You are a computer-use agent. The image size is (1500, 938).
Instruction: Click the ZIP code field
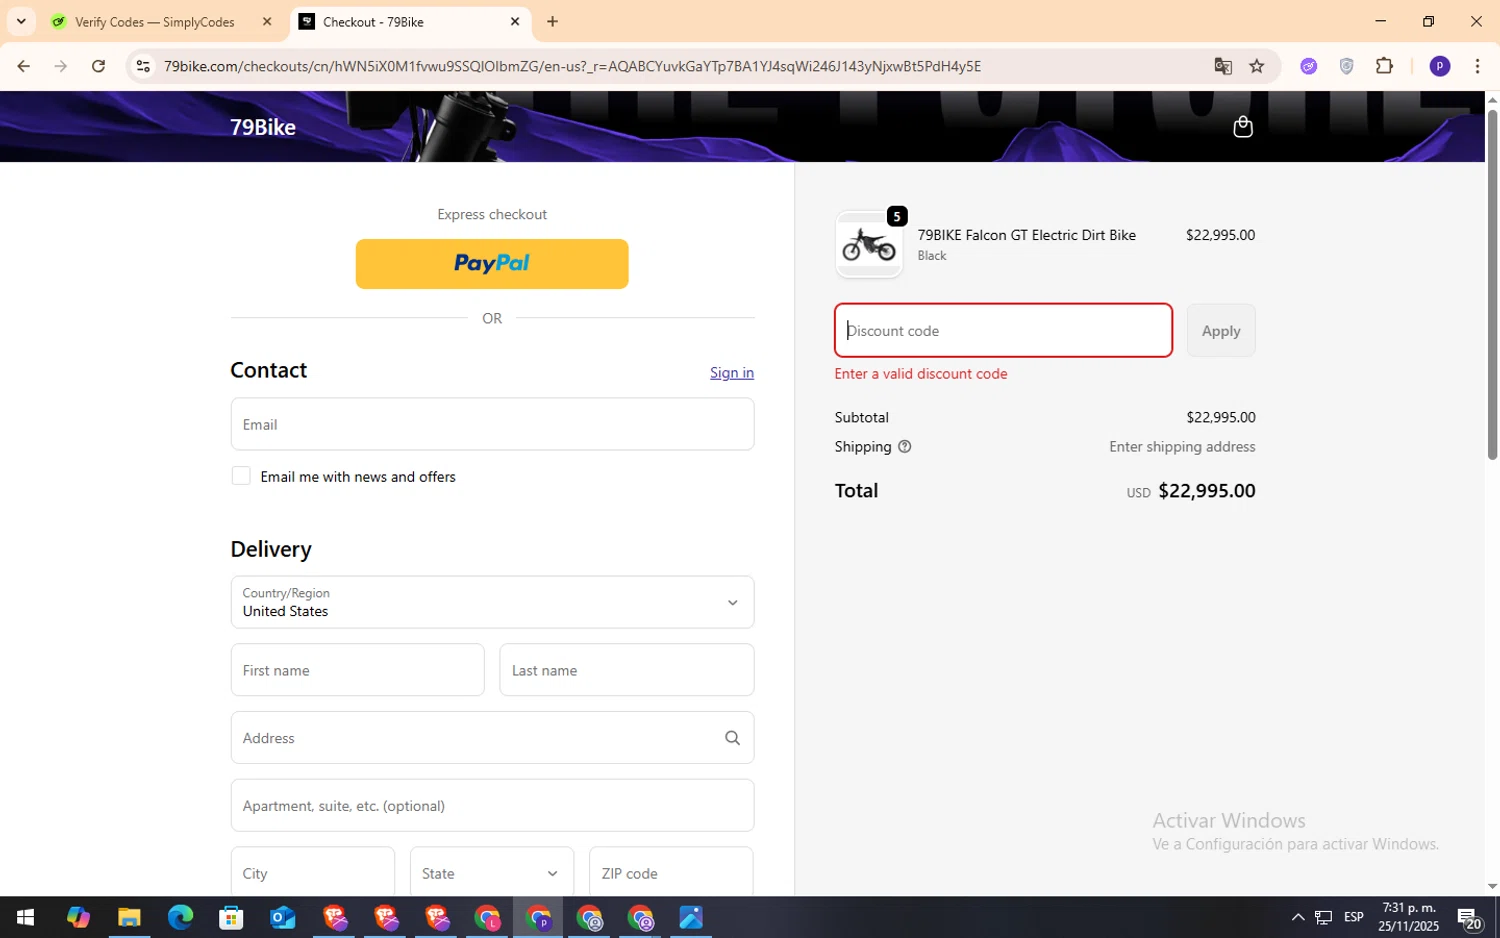671,873
